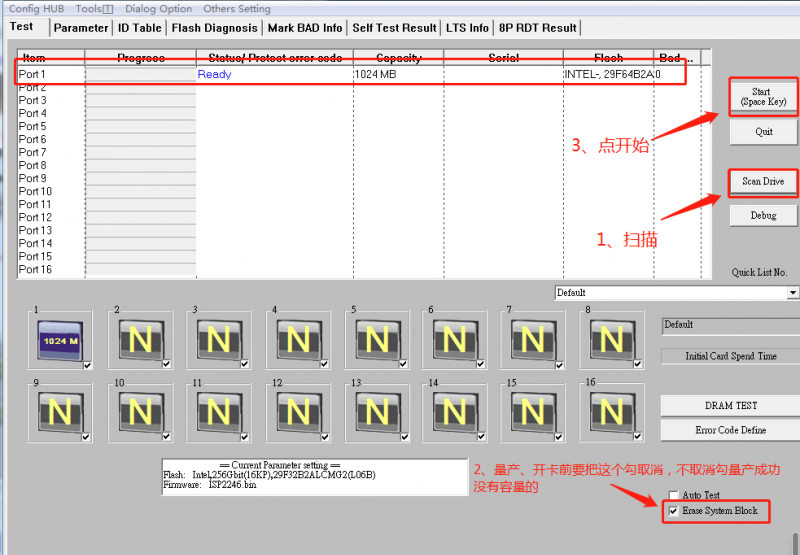Toggle the checkbox under port 9 icon

(x=86, y=437)
